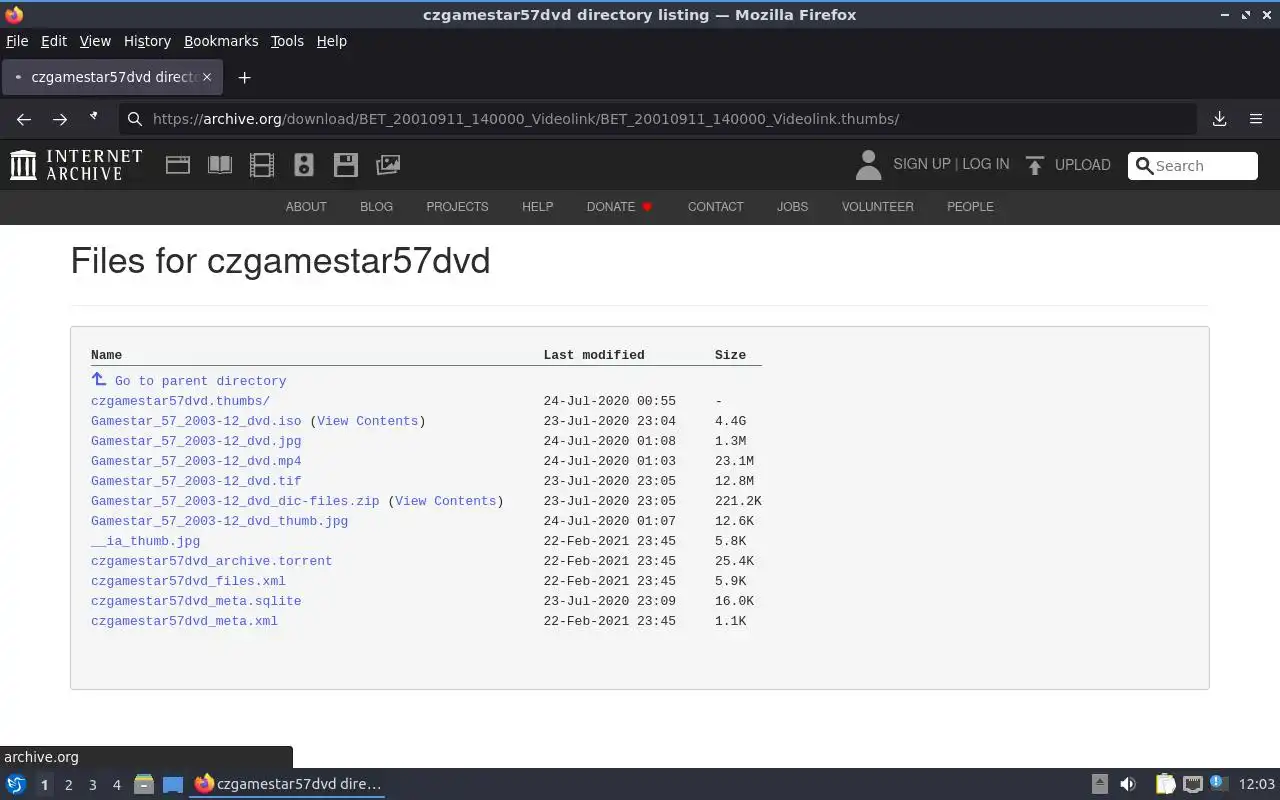Go back with the browser back arrow

24,119
